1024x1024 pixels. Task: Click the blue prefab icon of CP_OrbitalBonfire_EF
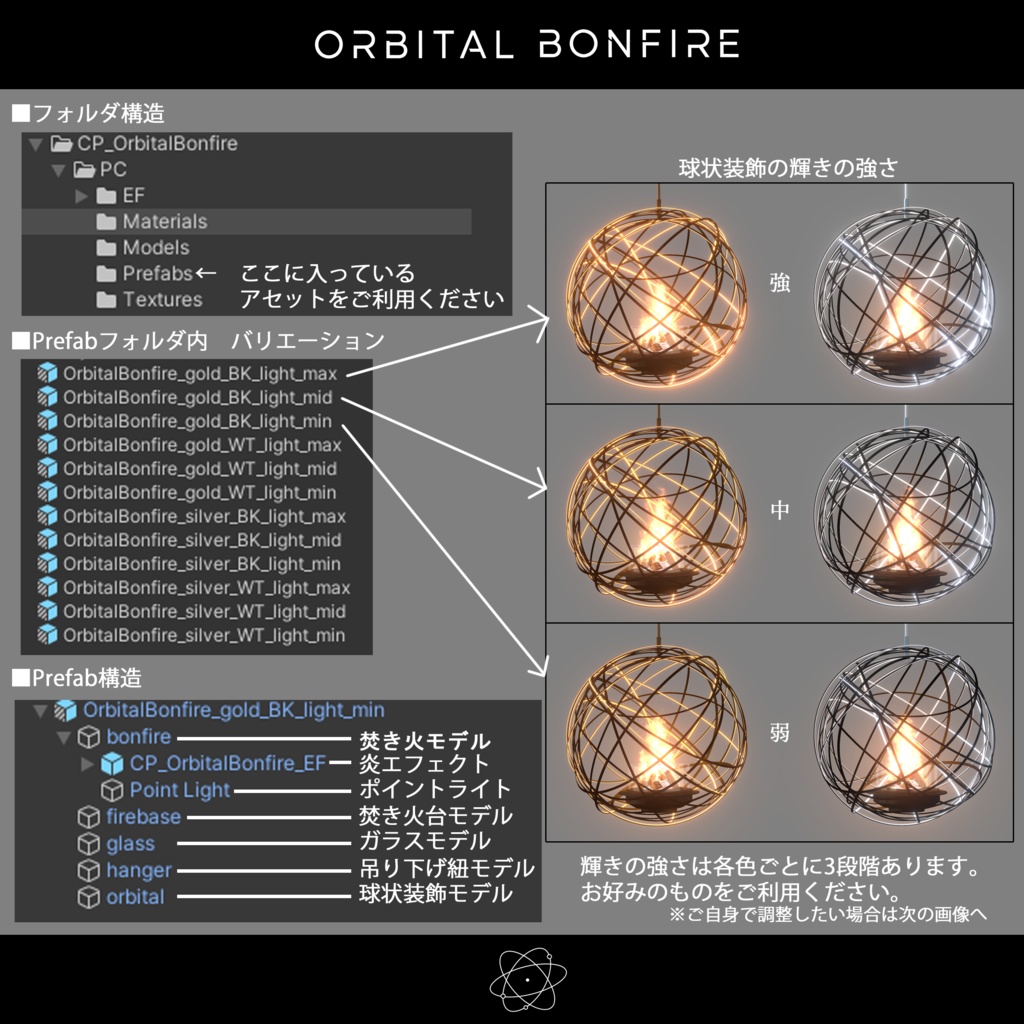(x=111, y=763)
